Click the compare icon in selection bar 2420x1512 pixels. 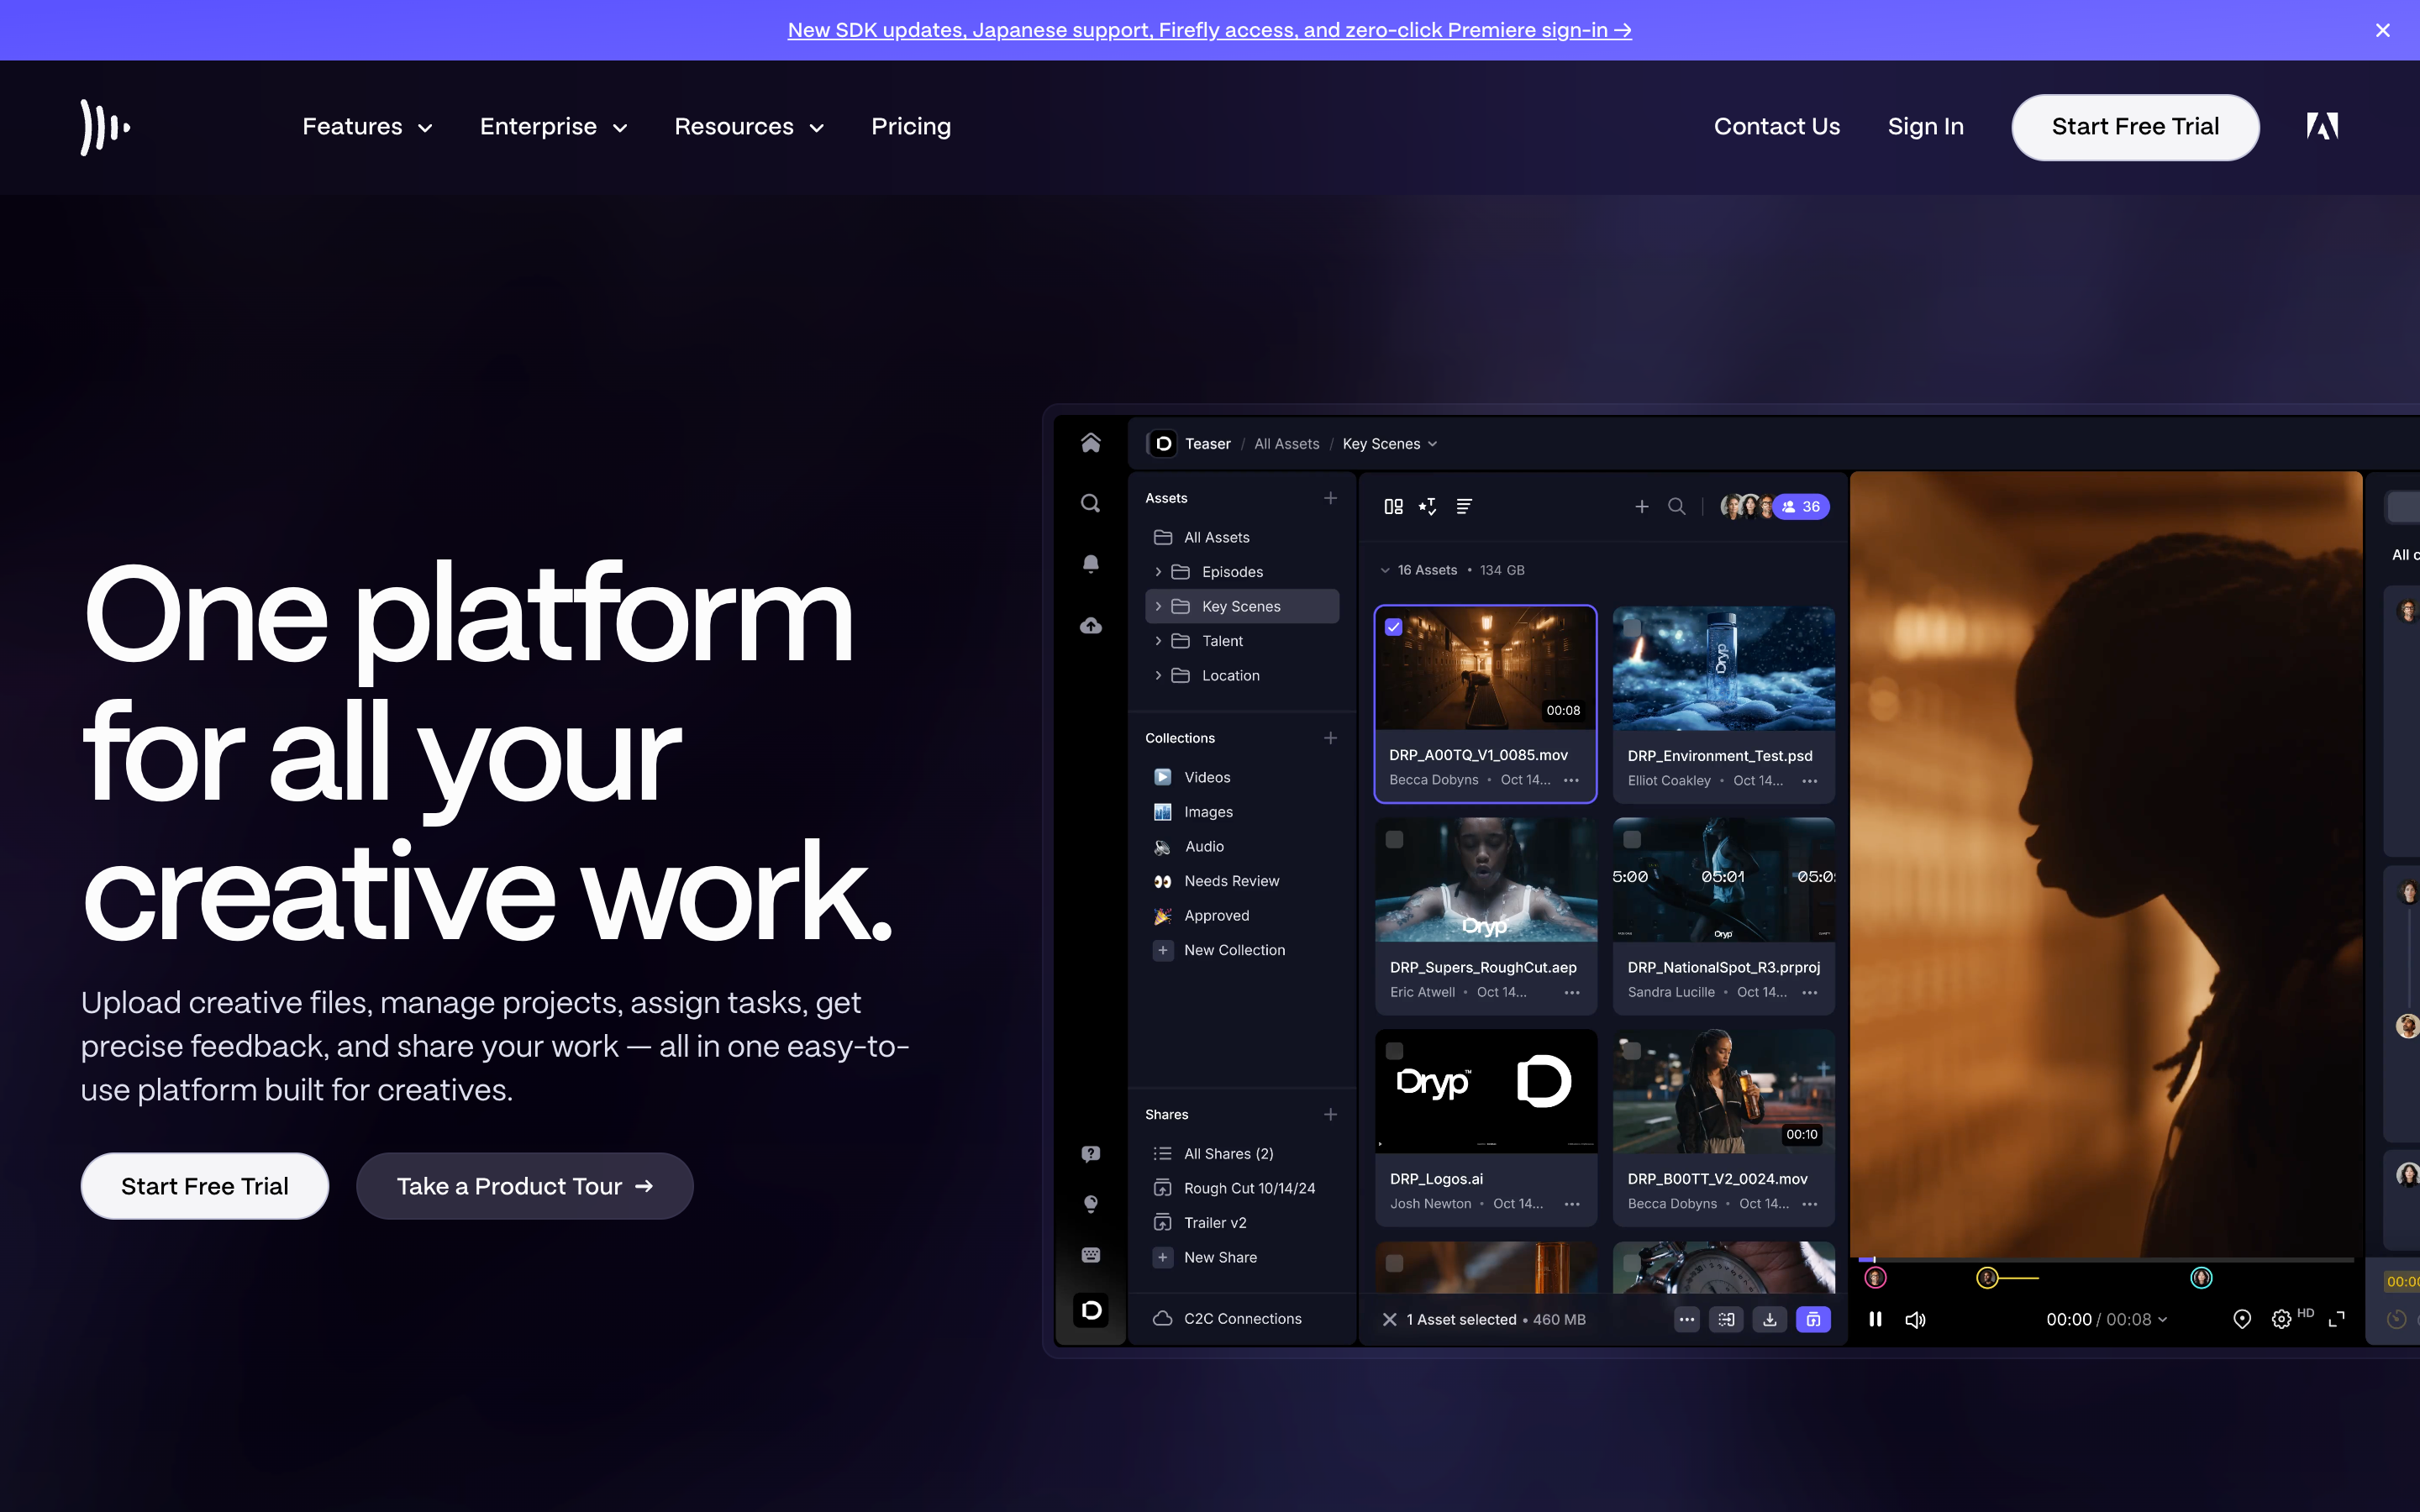click(x=1726, y=1320)
